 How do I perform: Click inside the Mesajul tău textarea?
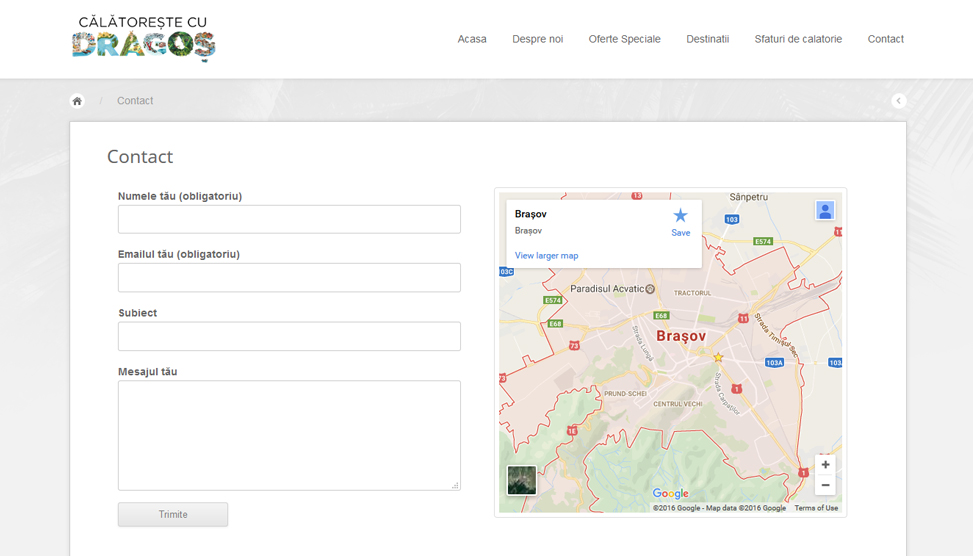click(x=289, y=436)
